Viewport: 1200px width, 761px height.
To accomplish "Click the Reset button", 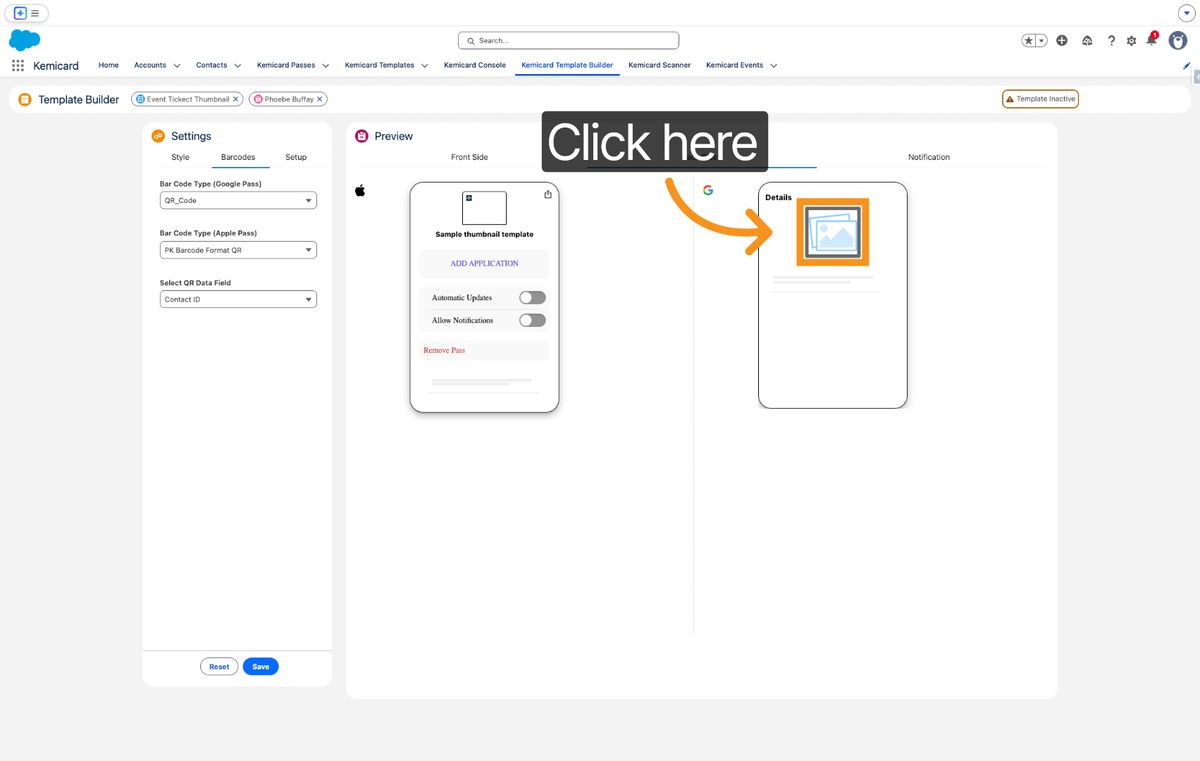I will 219,666.
